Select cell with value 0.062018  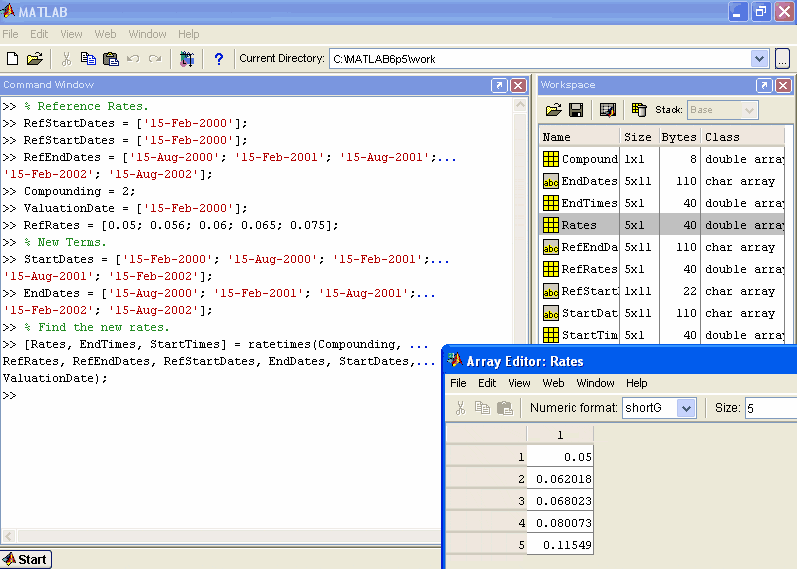pyautogui.click(x=560, y=479)
